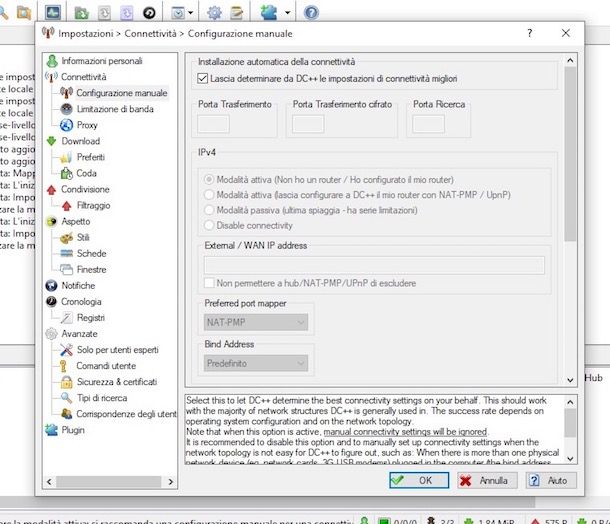
Task: Open Comandi utente page
Action: [106, 366]
